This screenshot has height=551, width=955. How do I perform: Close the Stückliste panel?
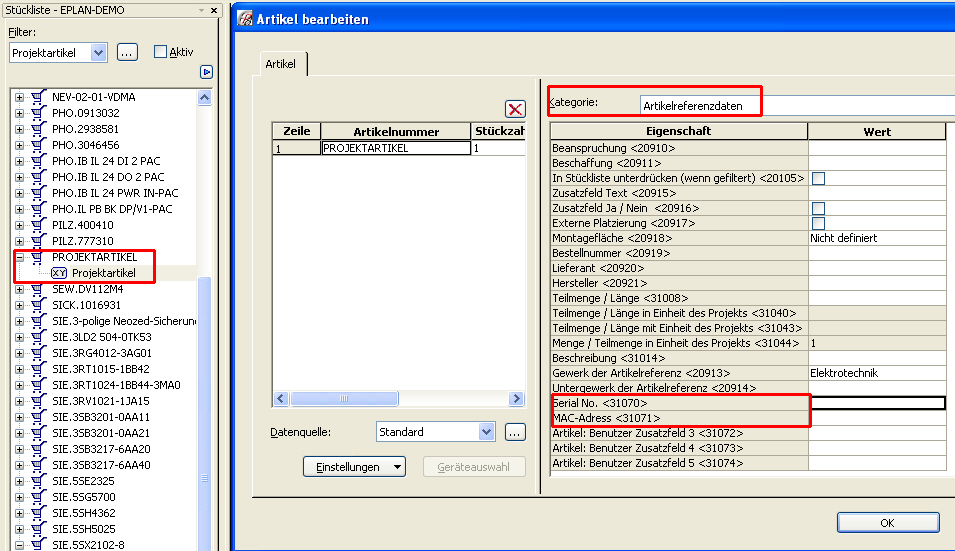pos(214,10)
